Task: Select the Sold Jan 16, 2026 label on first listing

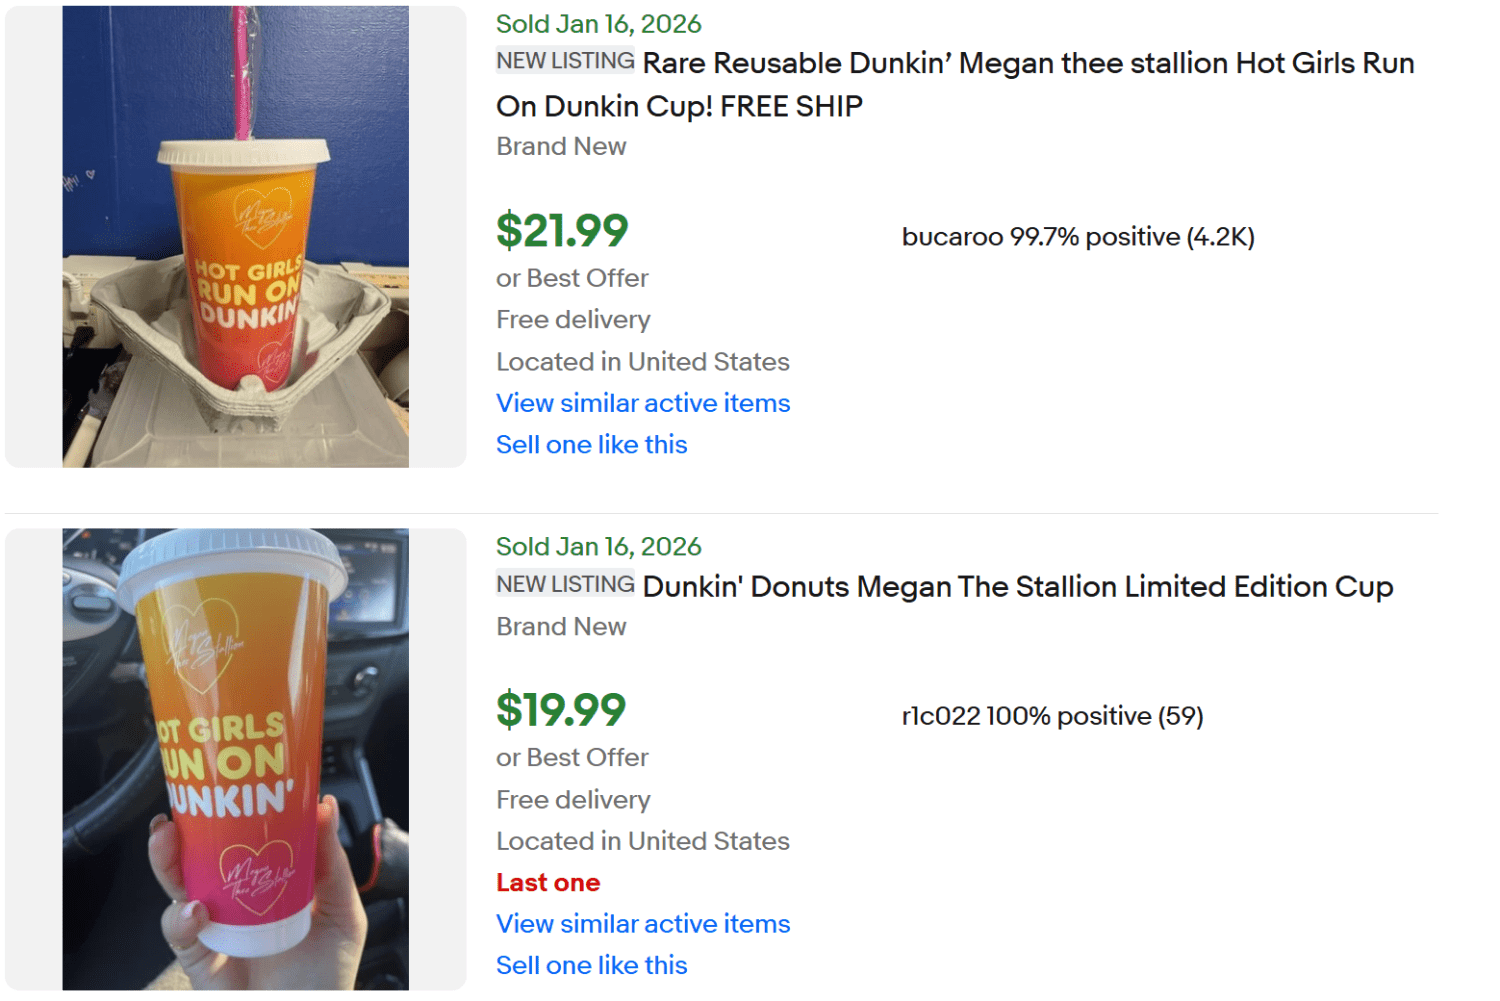Action: pos(598,23)
